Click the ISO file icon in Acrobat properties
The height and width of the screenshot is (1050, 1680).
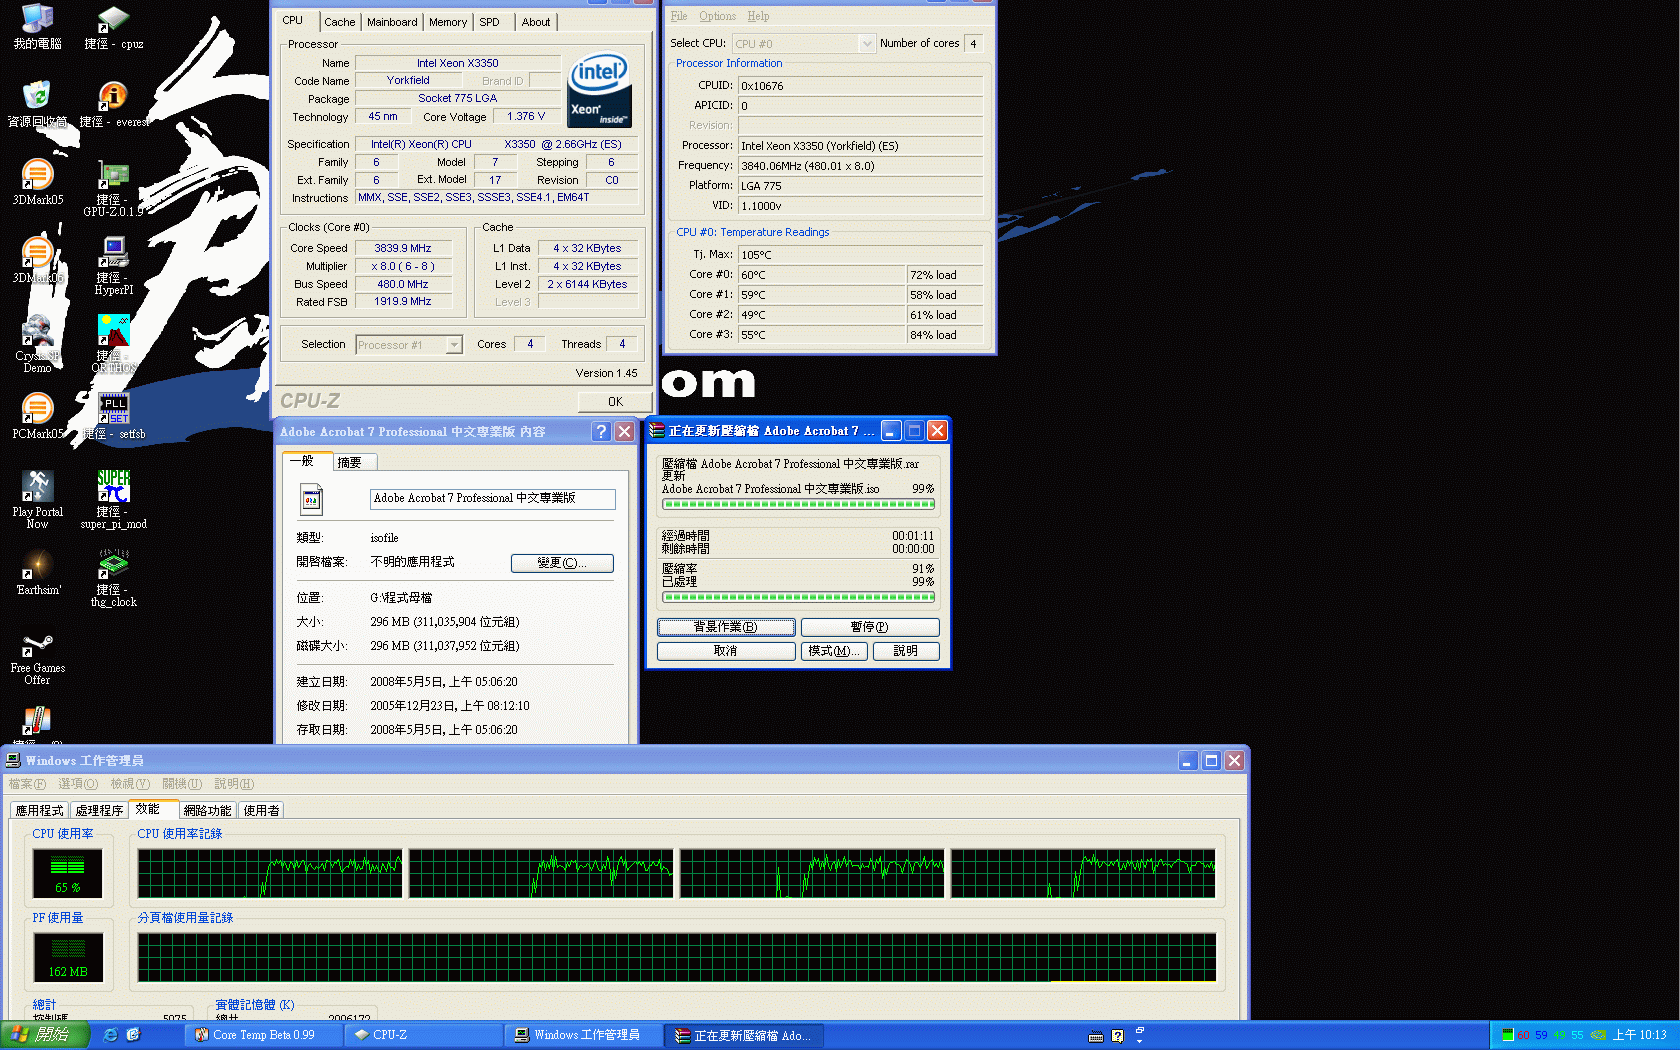311,499
